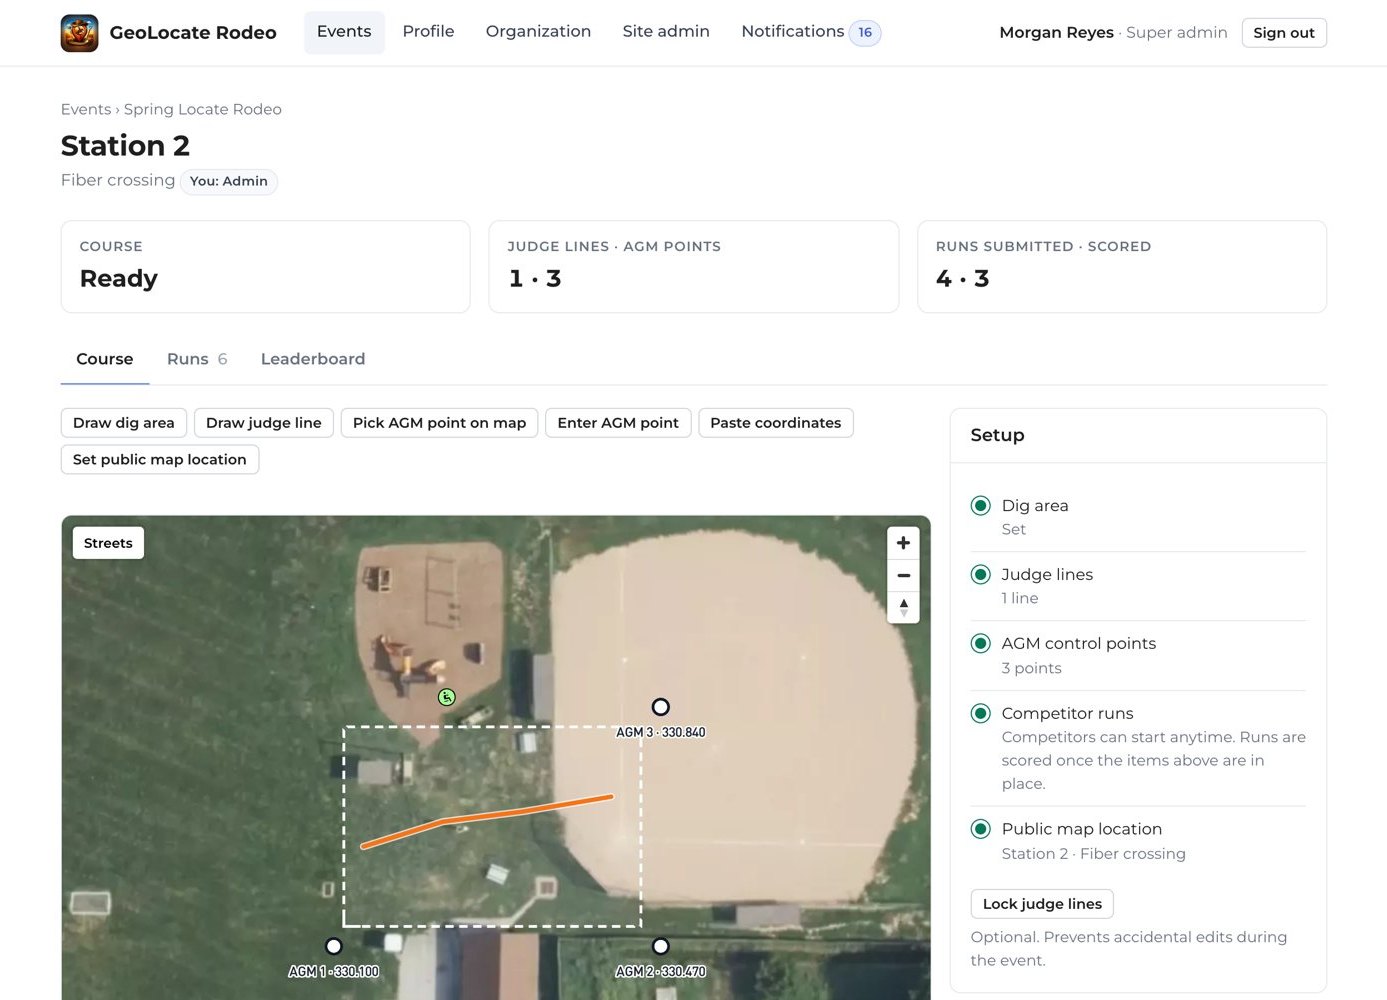Click Set public map location
This screenshot has height=1000, width=1387.
pos(160,459)
